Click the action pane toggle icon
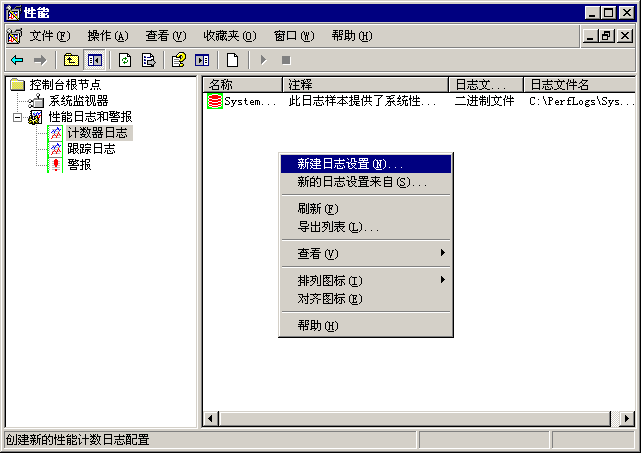Viewport: 641px width, 453px height. (202, 60)
